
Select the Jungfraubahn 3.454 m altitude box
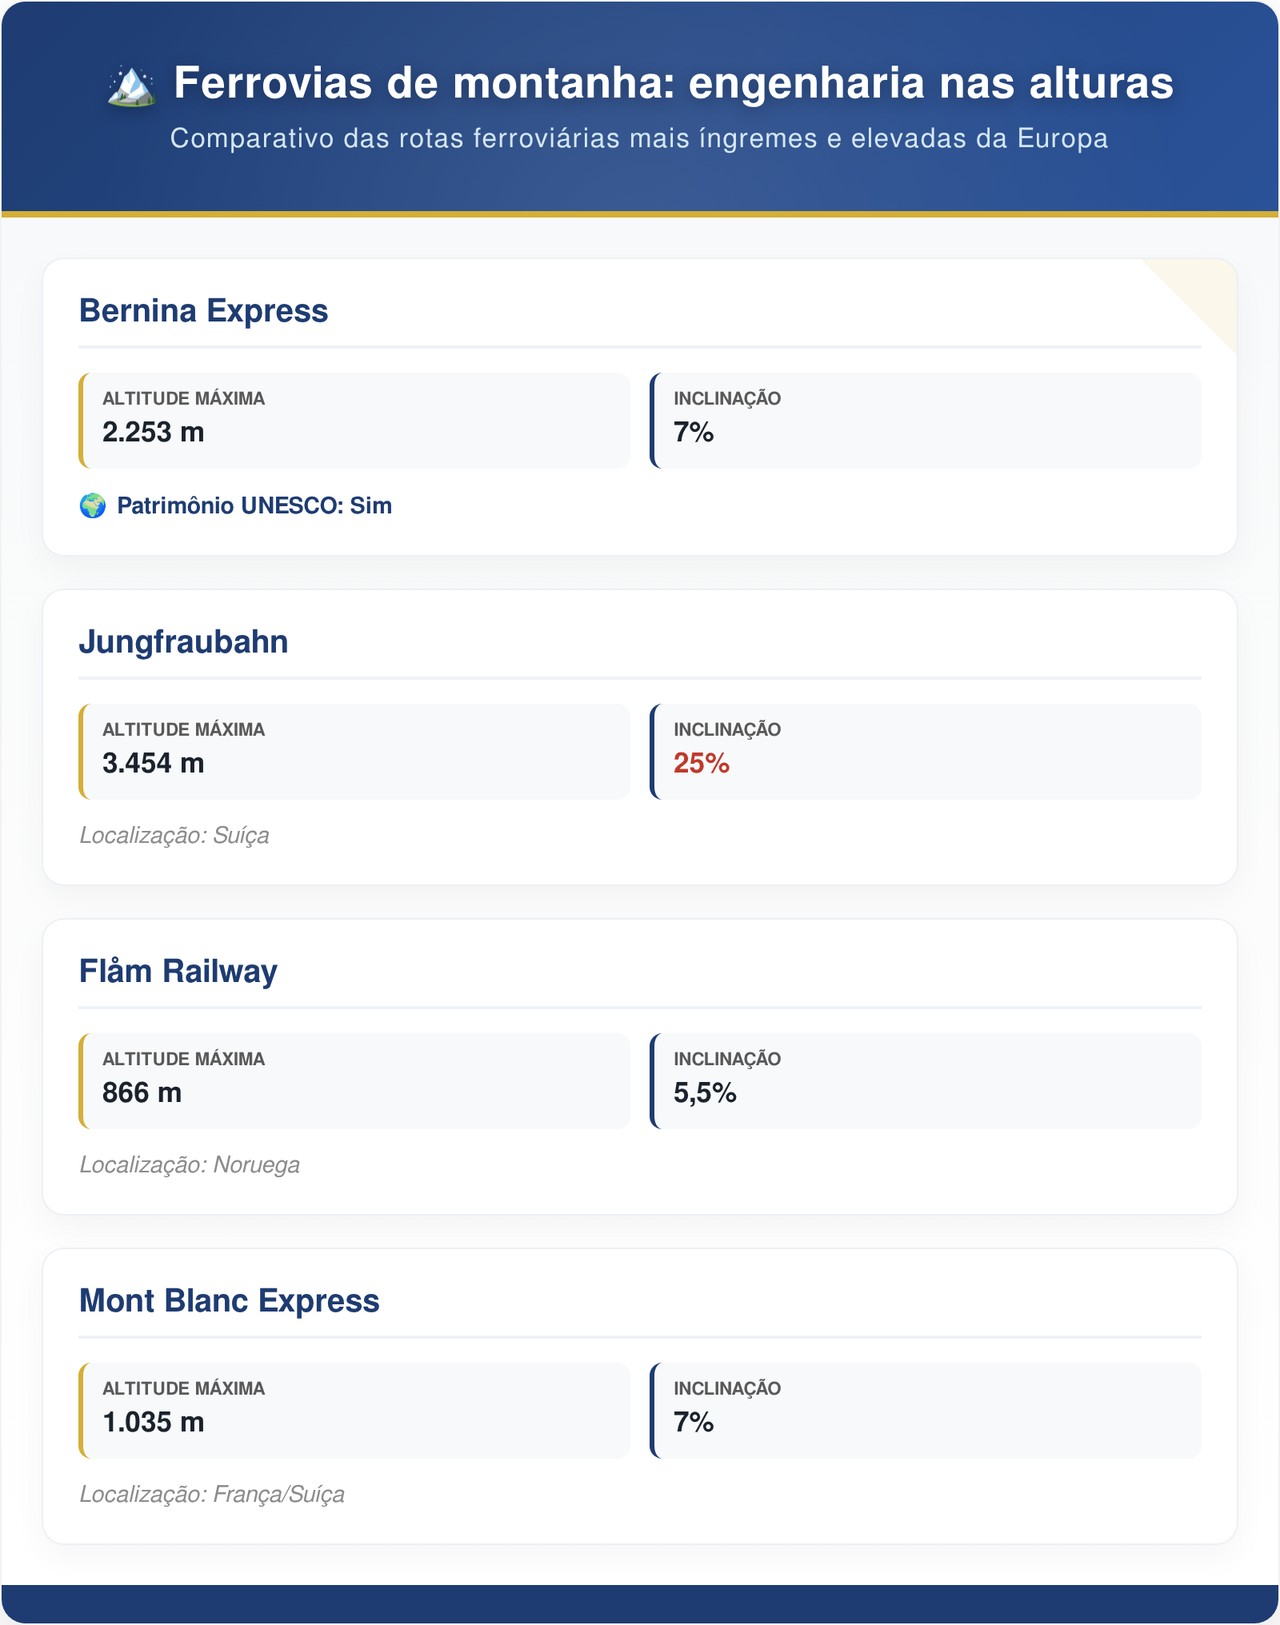(x=355, y=751)
